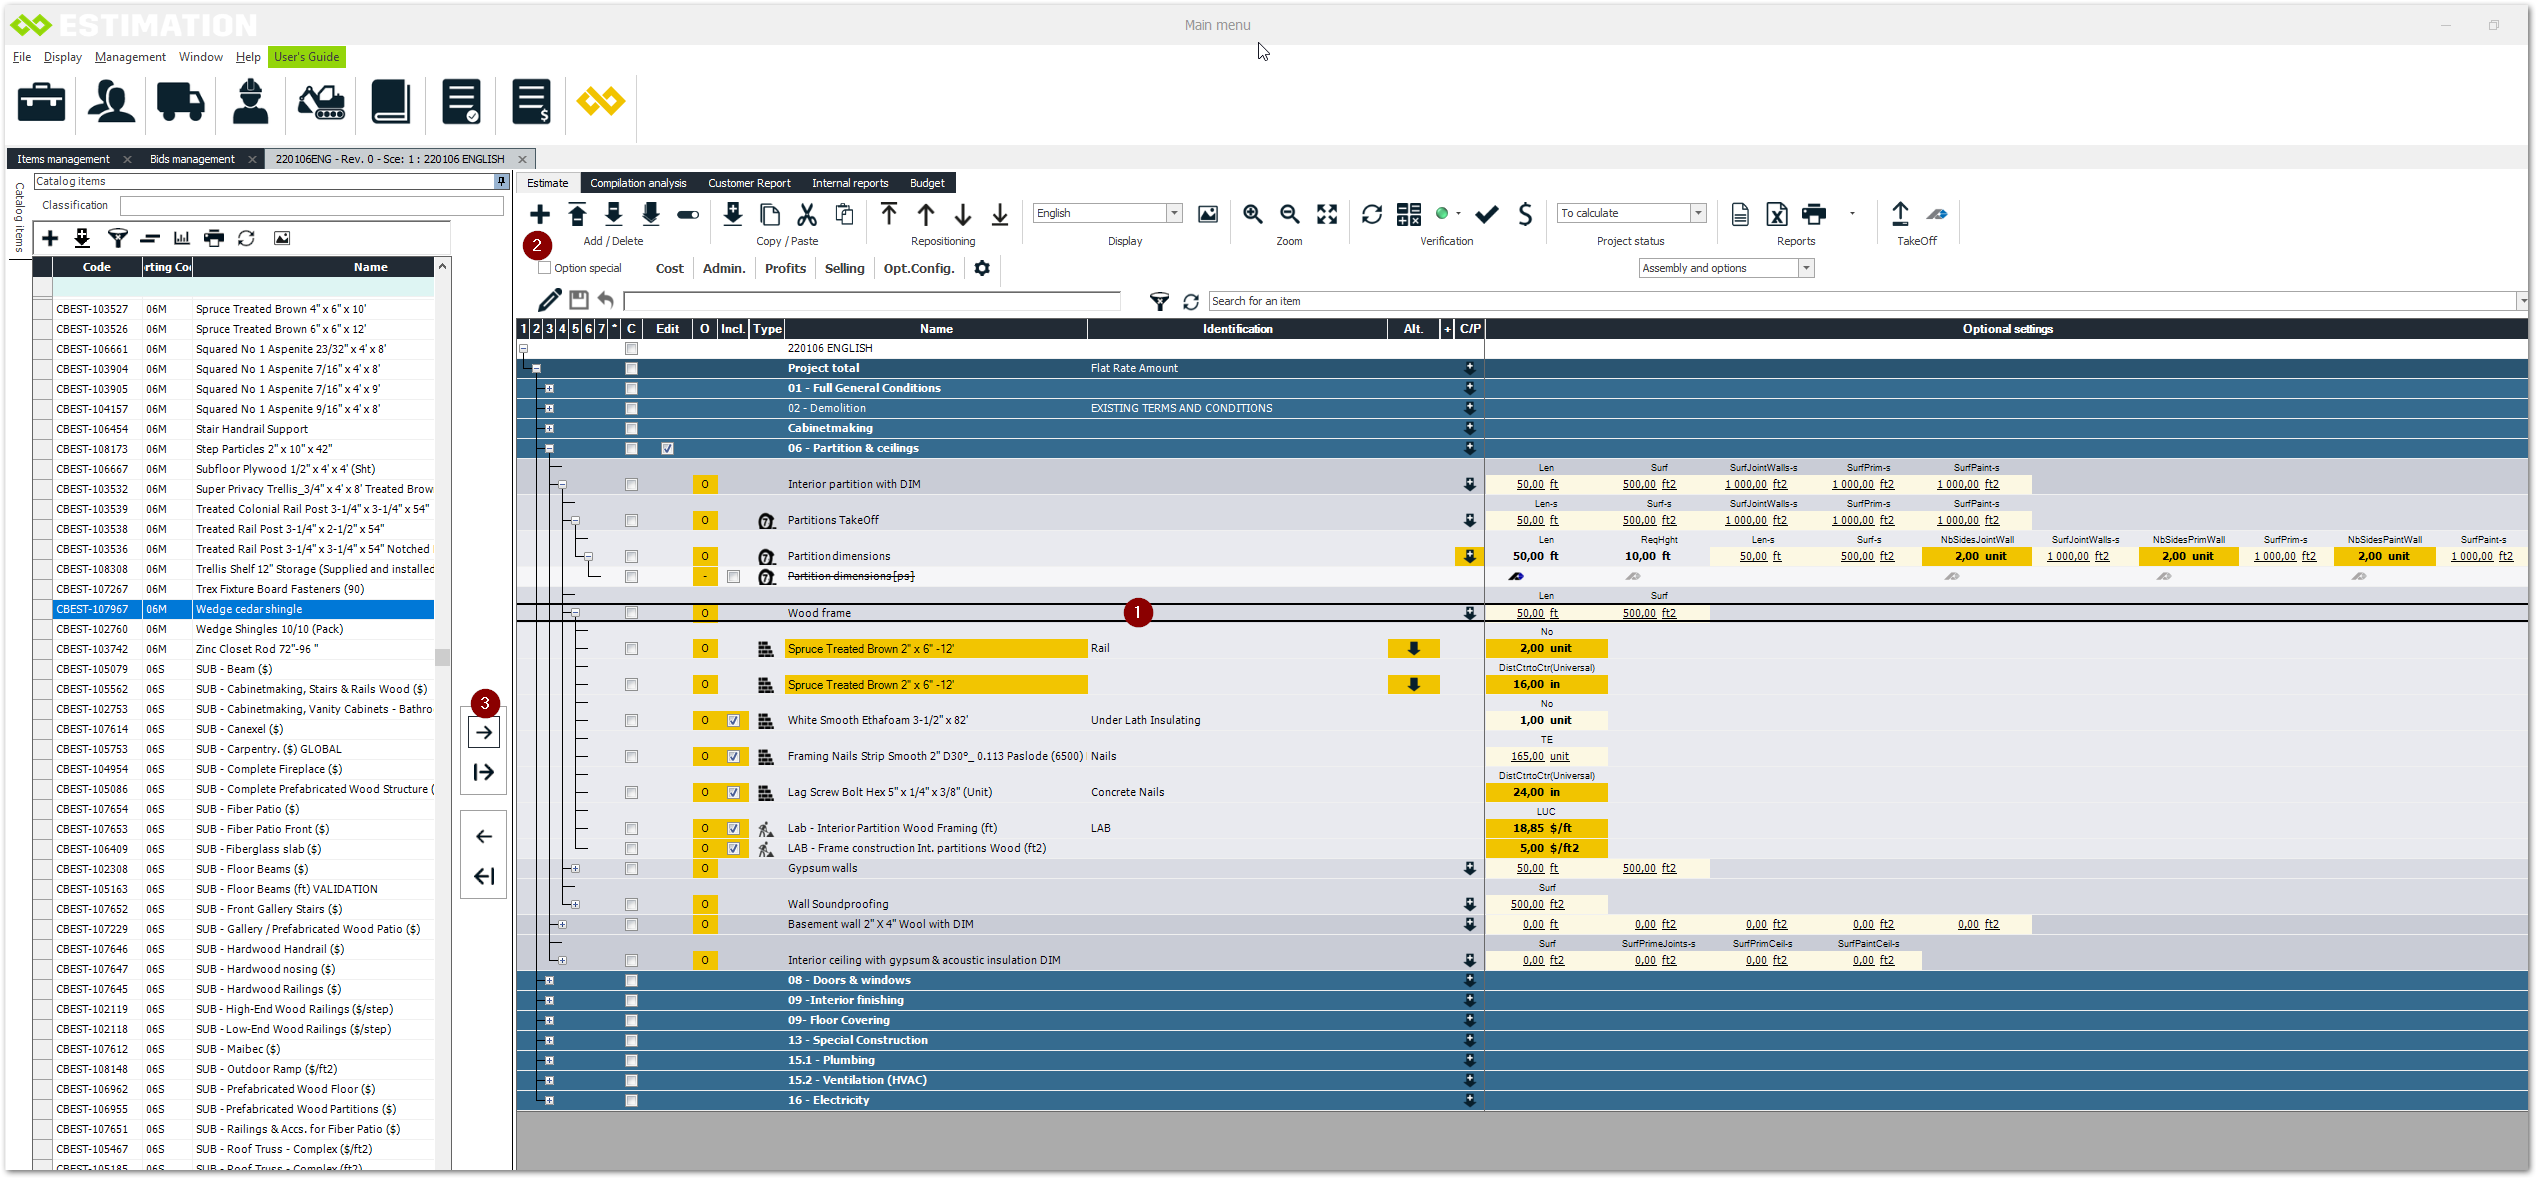The width and height of the screenshot is (2537, 1179).
Task: Uncheck Incl. box for White Smooth Ethafoam
Action: [x=734, y=720]
